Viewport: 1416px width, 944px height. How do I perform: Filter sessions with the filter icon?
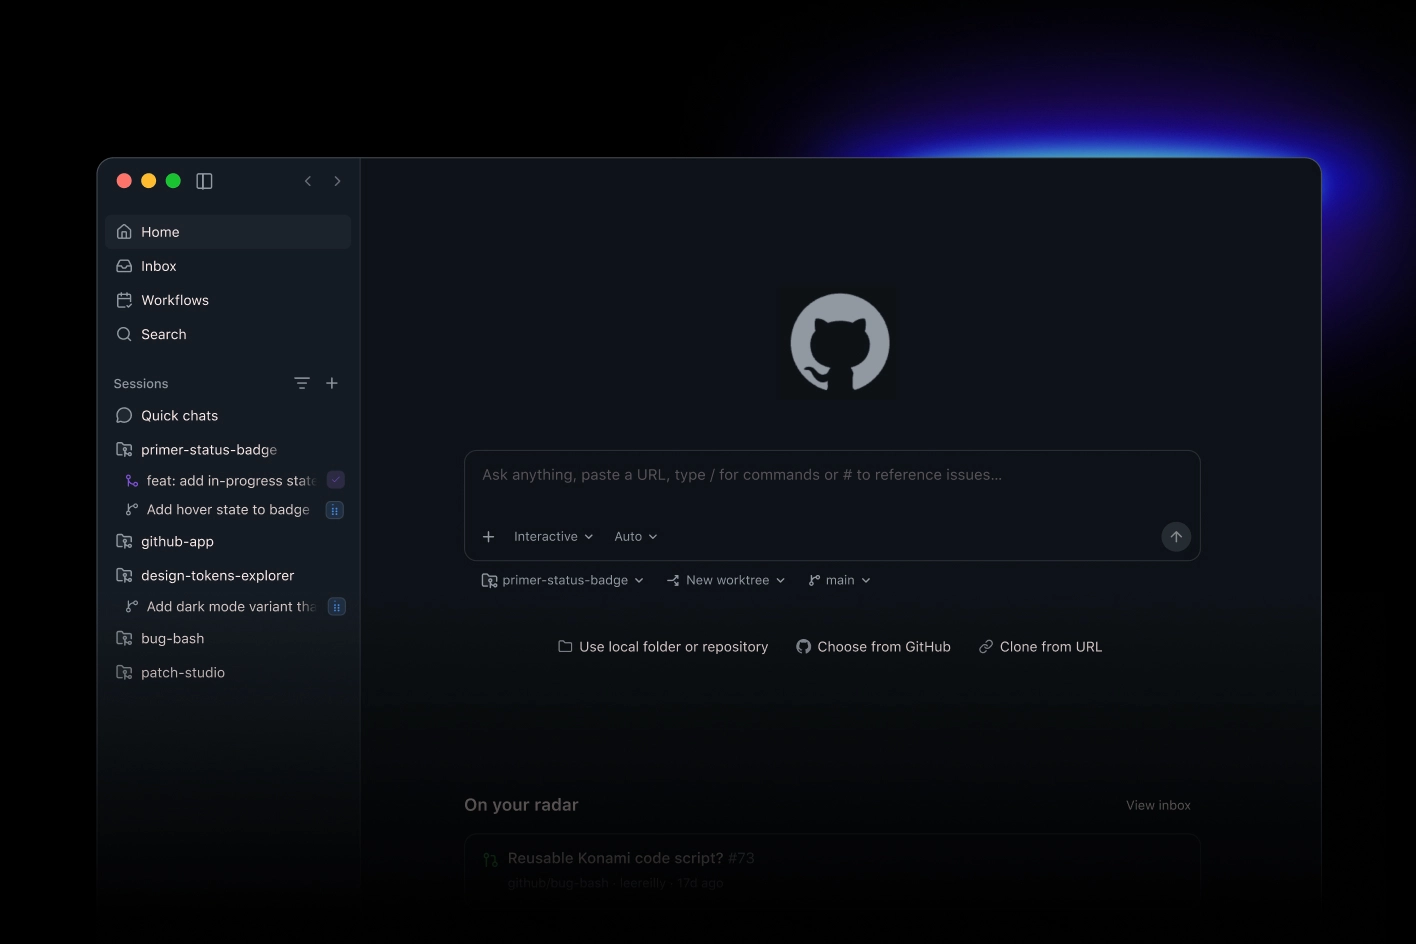[302, 383]
